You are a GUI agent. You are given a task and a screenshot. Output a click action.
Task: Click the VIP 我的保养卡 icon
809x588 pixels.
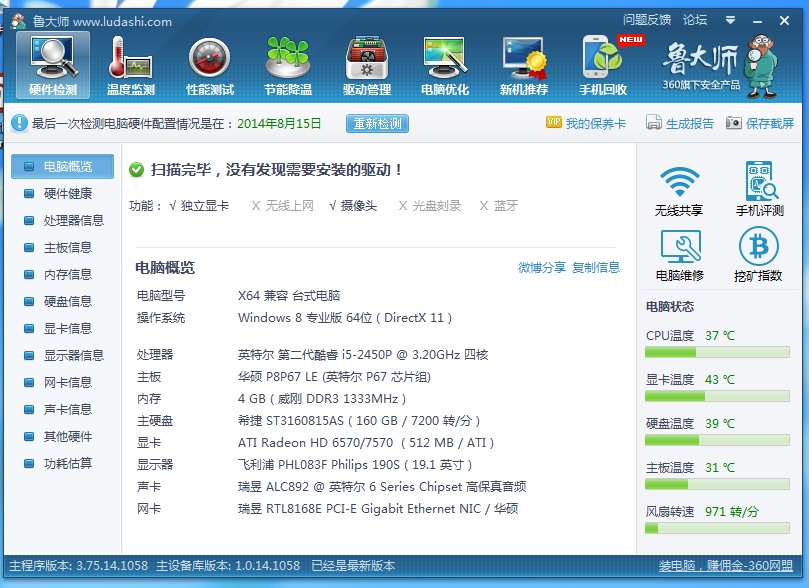coord(554,122)
